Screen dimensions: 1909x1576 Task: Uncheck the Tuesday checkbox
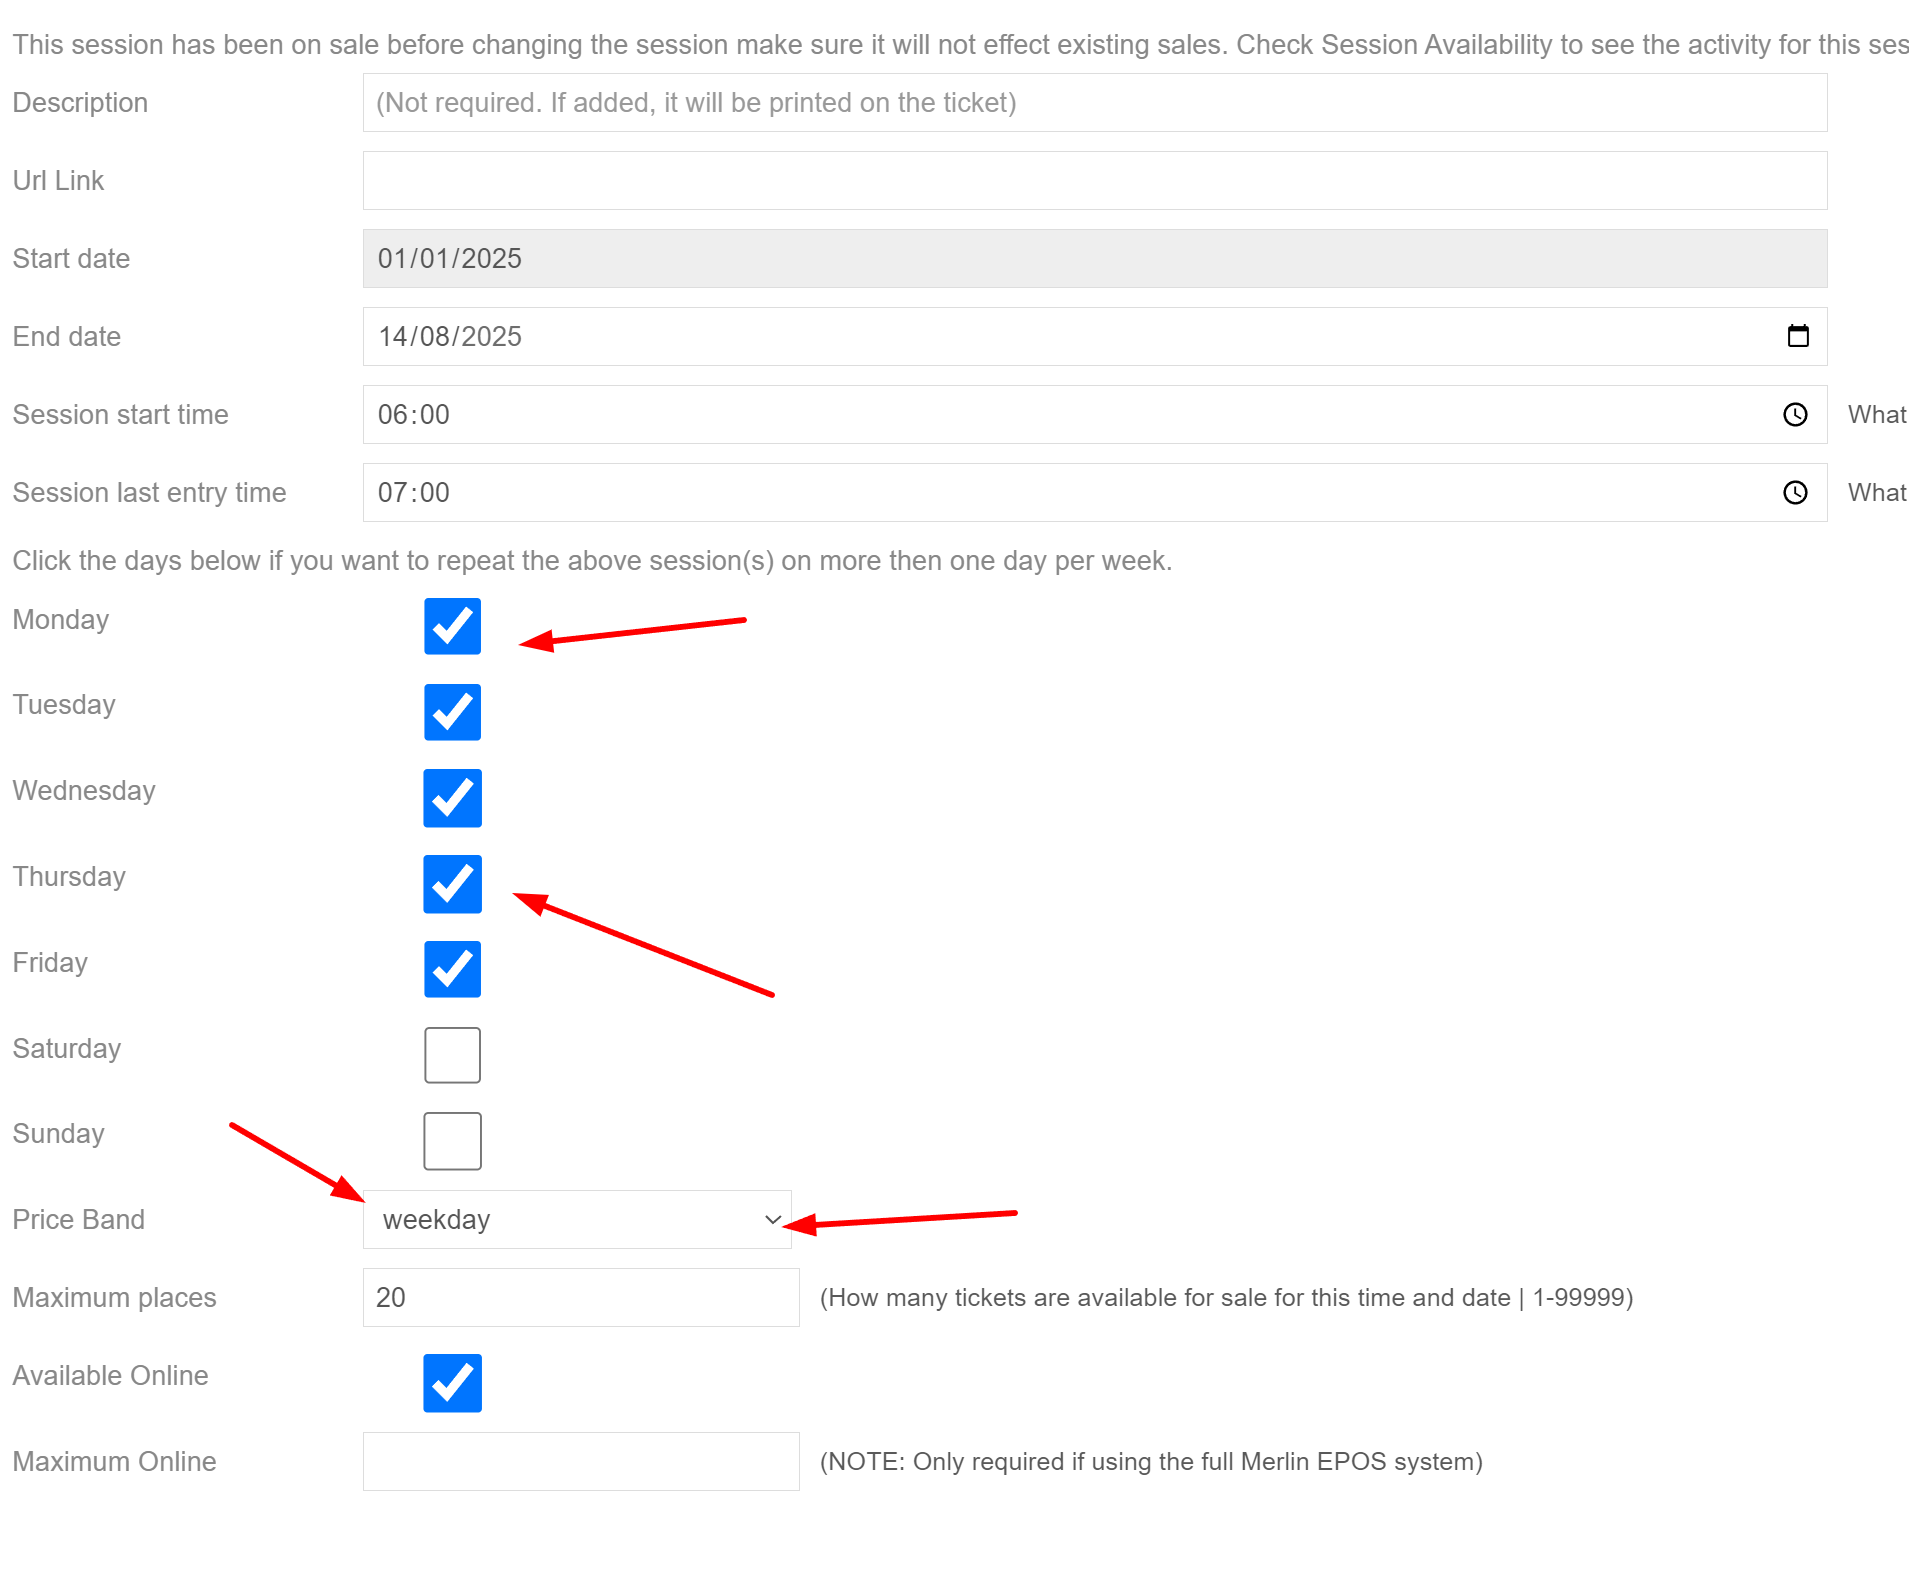[452, 712]
